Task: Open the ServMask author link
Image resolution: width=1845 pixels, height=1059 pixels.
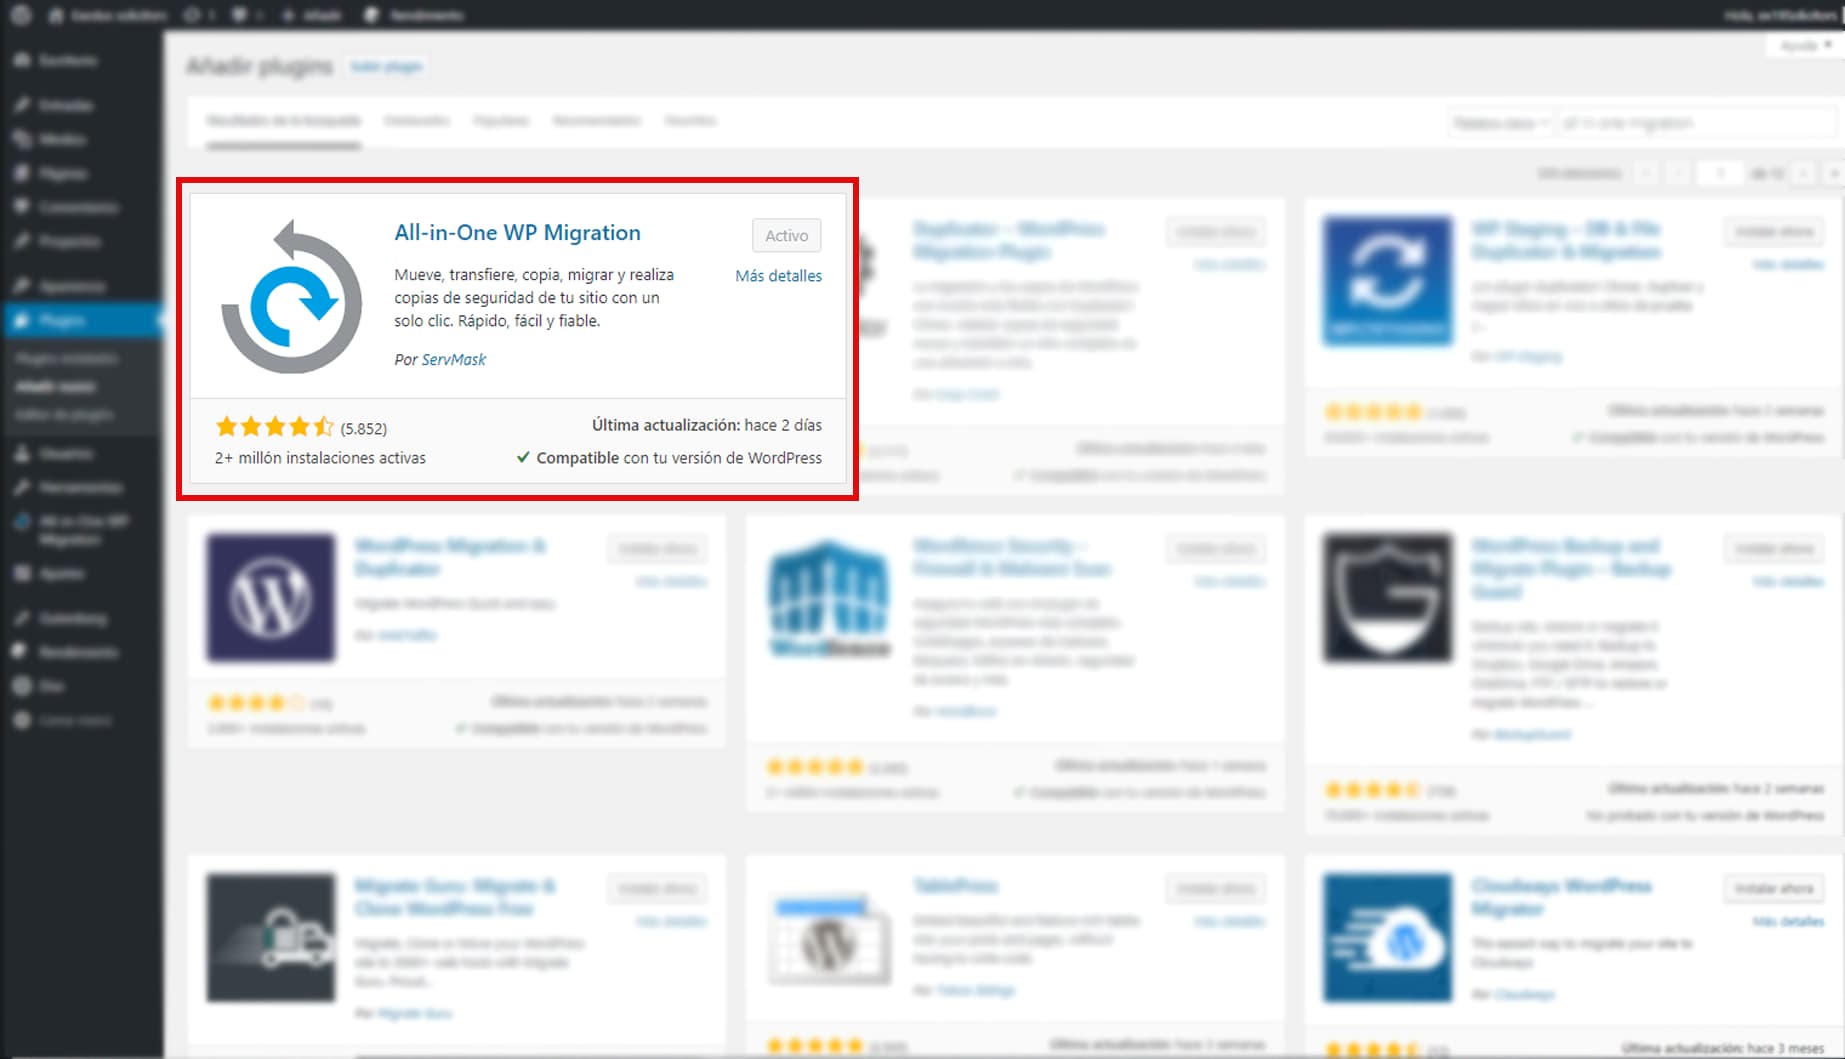Action: tap(454, 360)
